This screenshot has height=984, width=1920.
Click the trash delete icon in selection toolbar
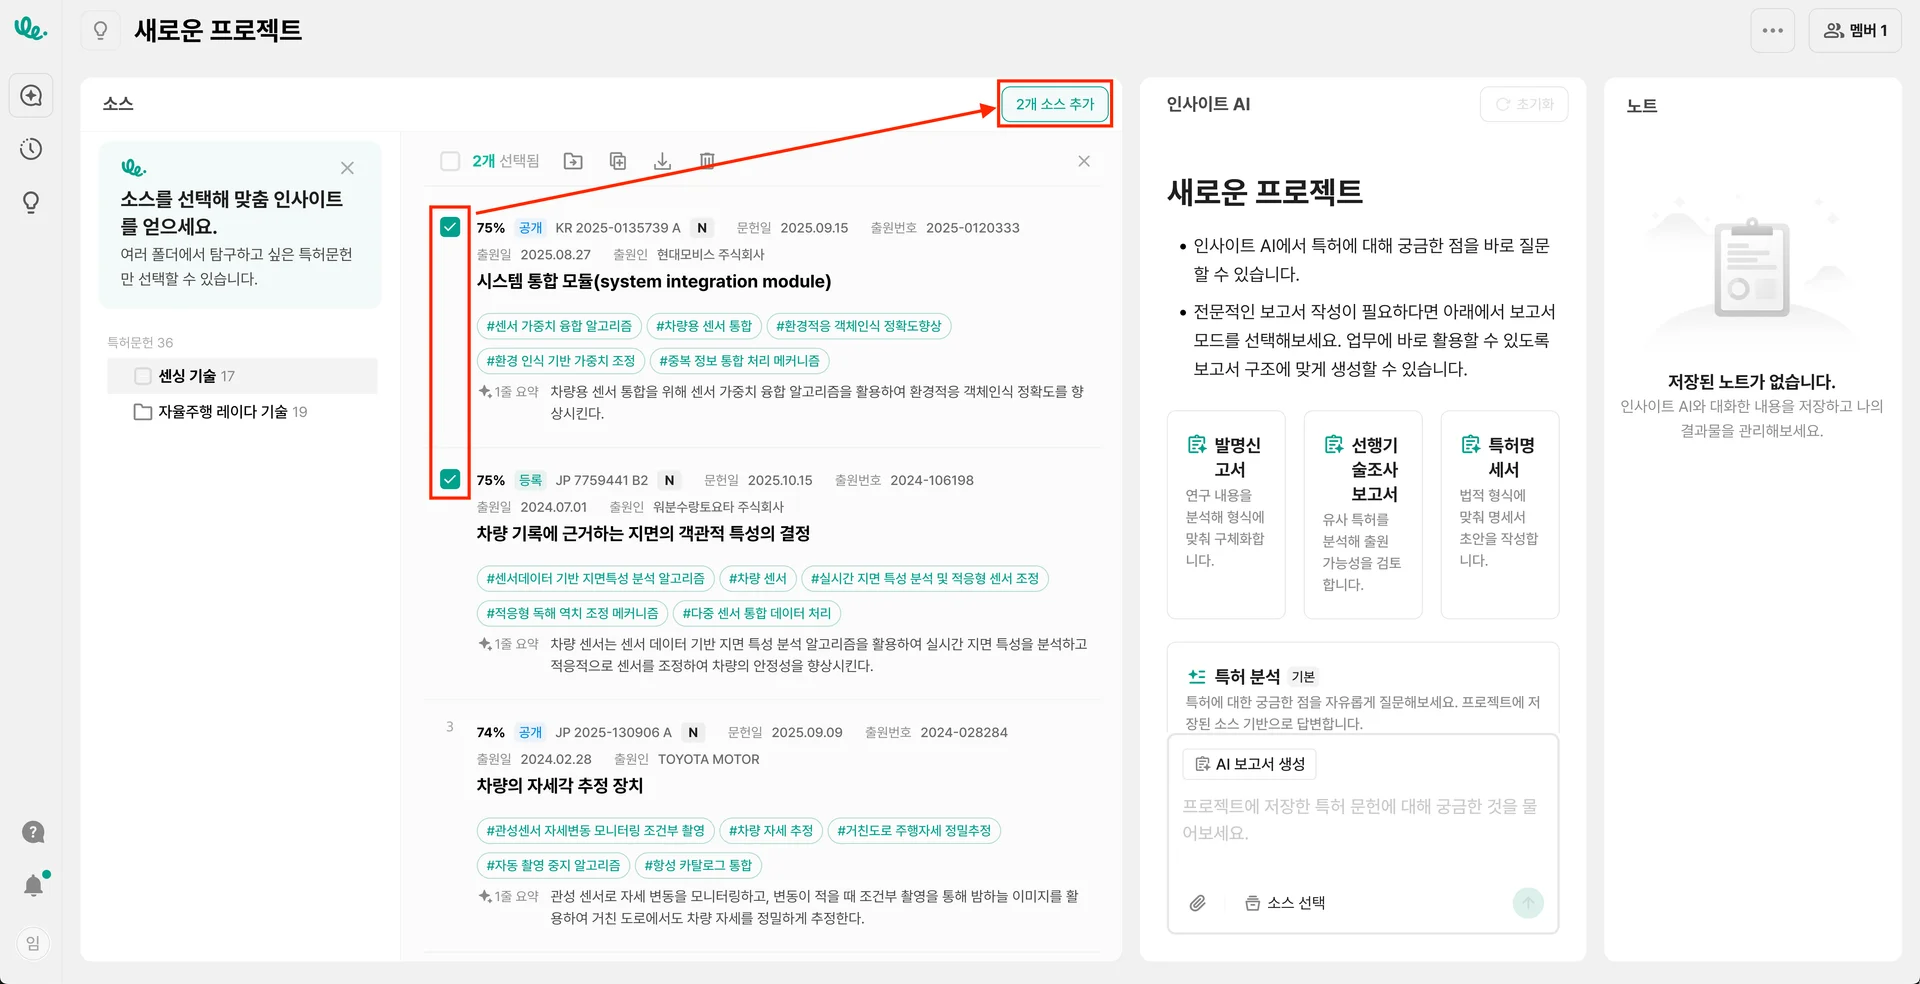(x=707, y=161)
